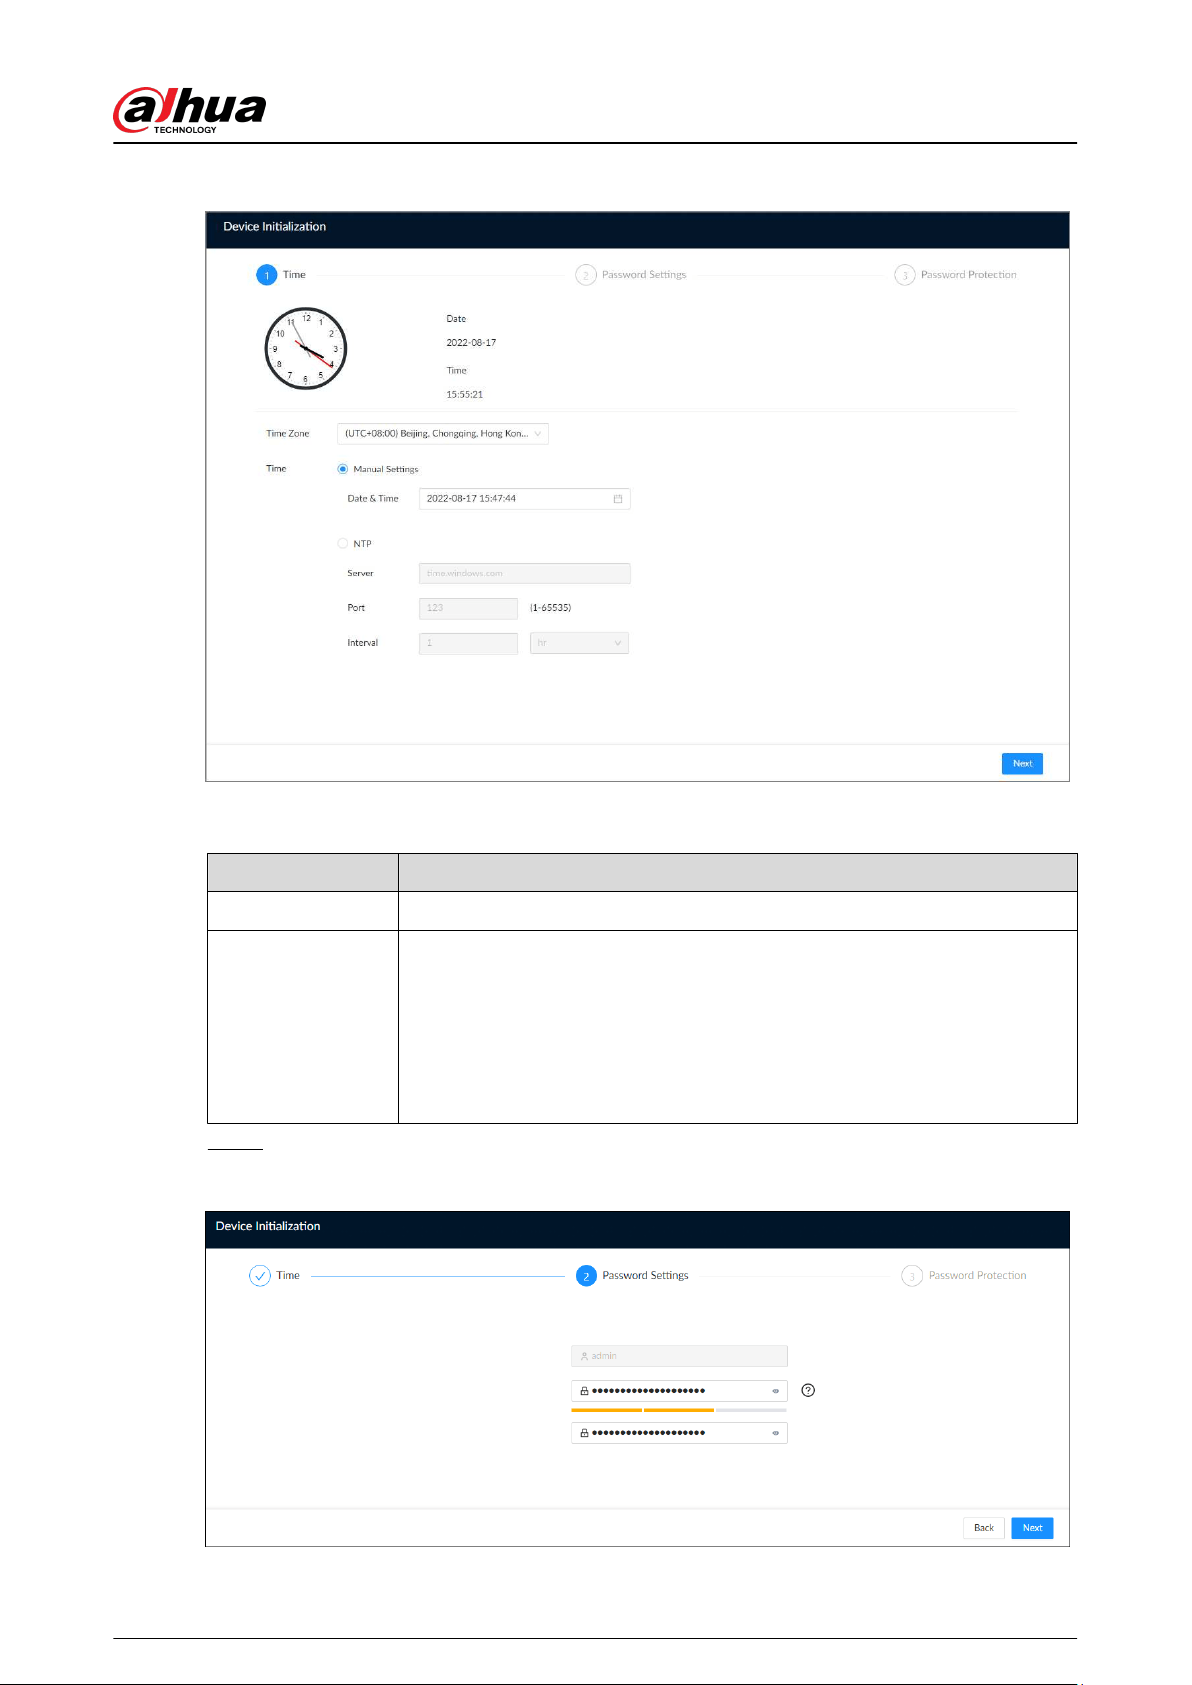Click the confirm password input field

679,1433
